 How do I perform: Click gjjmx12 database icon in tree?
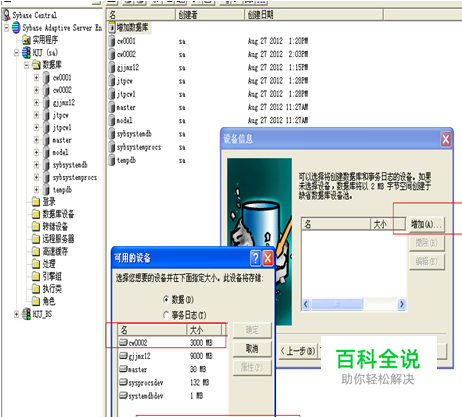47,103
